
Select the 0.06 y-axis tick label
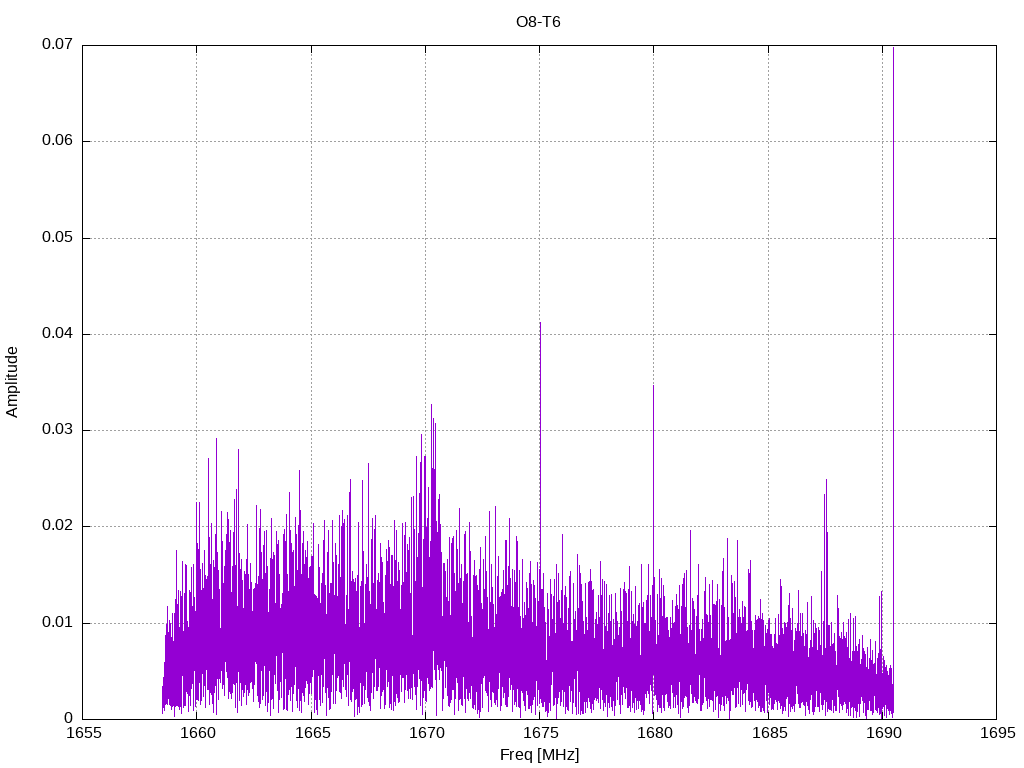tap(57, 141)
